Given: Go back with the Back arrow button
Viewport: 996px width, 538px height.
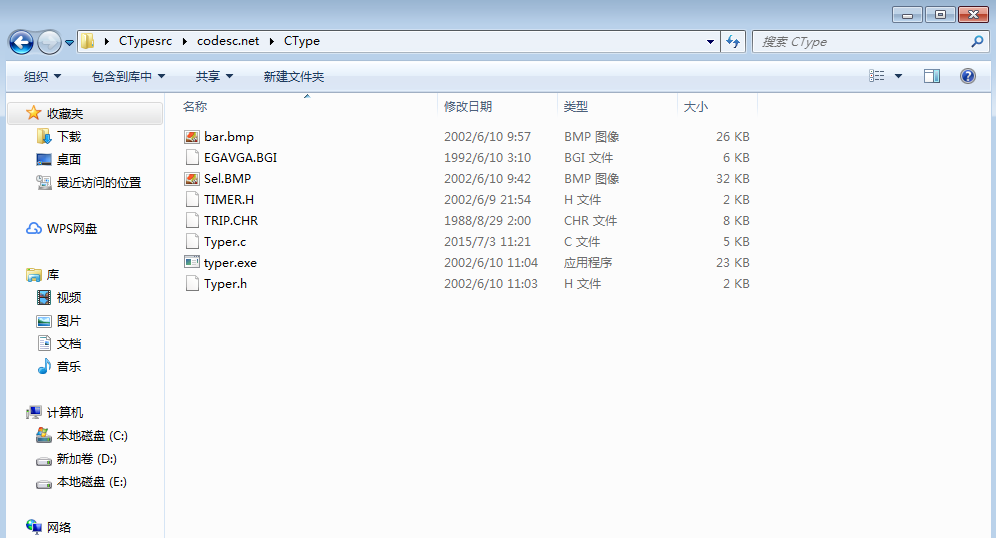Looking at the screenshot, I should point(21,43).
